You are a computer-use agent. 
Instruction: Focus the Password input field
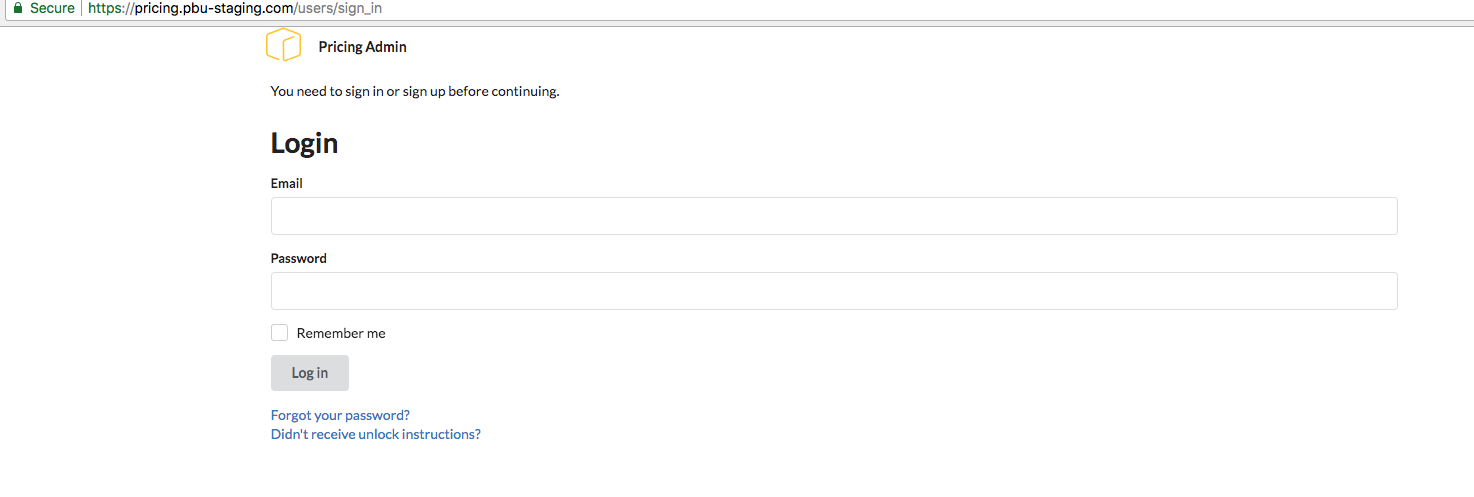(833, 291)
